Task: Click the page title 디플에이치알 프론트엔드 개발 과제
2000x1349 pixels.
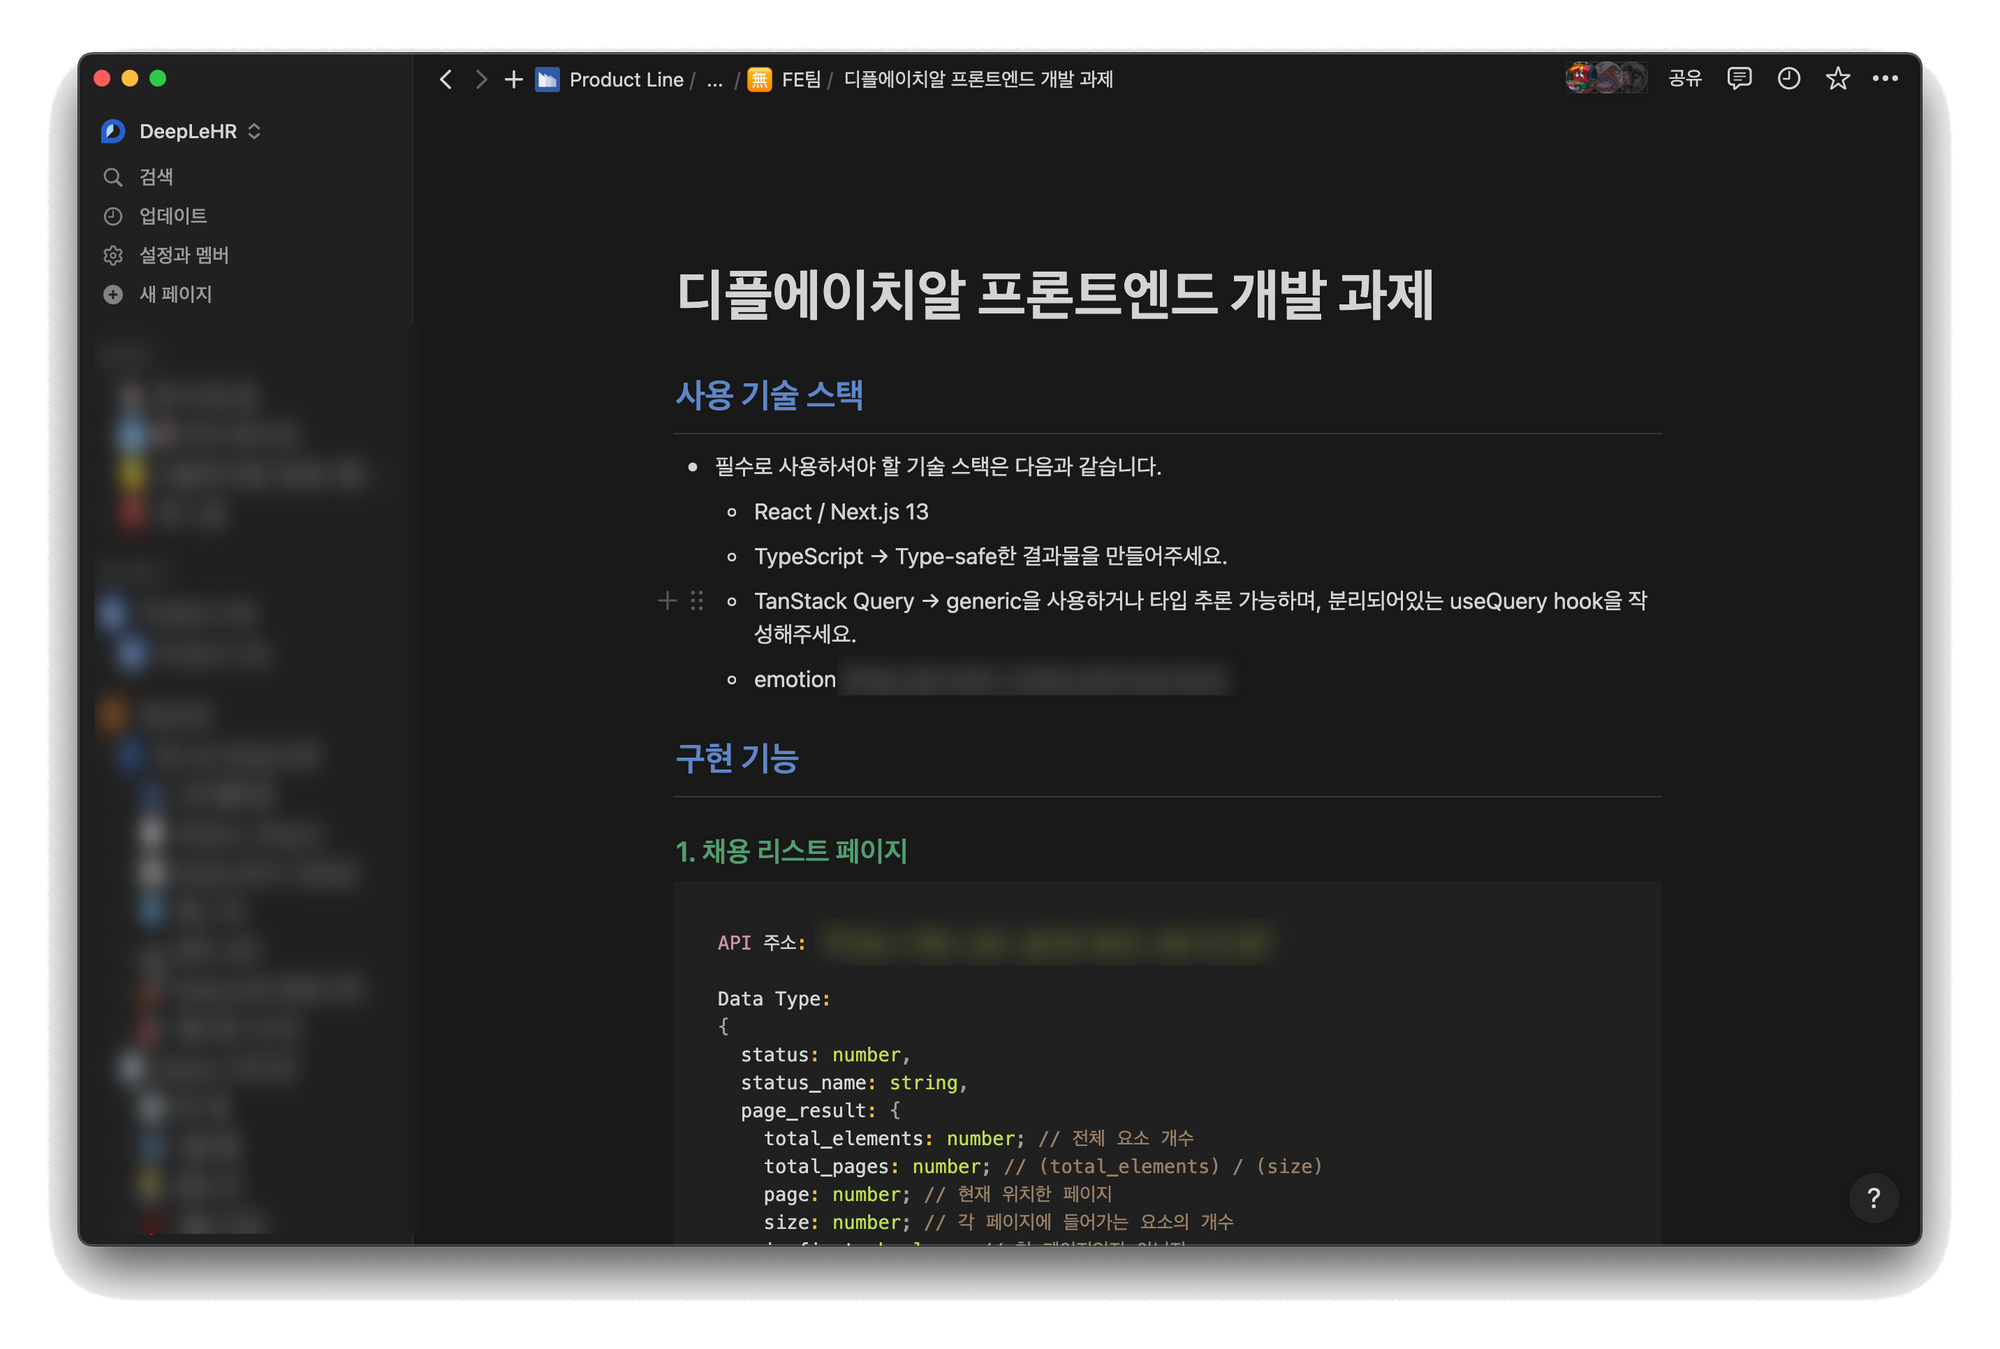Action: (1055, 295)
